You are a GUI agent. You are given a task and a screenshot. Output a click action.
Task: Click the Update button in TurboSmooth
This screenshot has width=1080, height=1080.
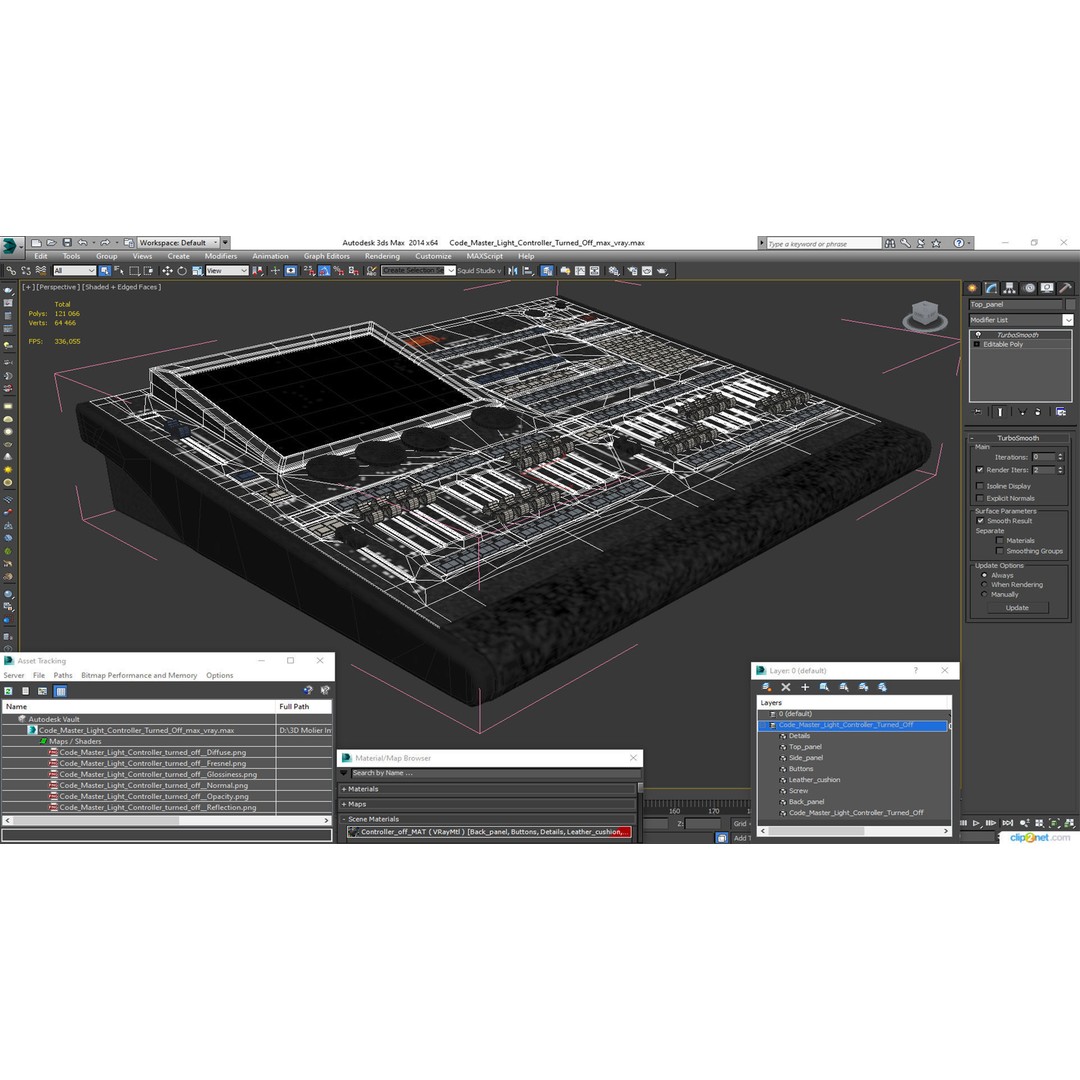[1017, 608]
